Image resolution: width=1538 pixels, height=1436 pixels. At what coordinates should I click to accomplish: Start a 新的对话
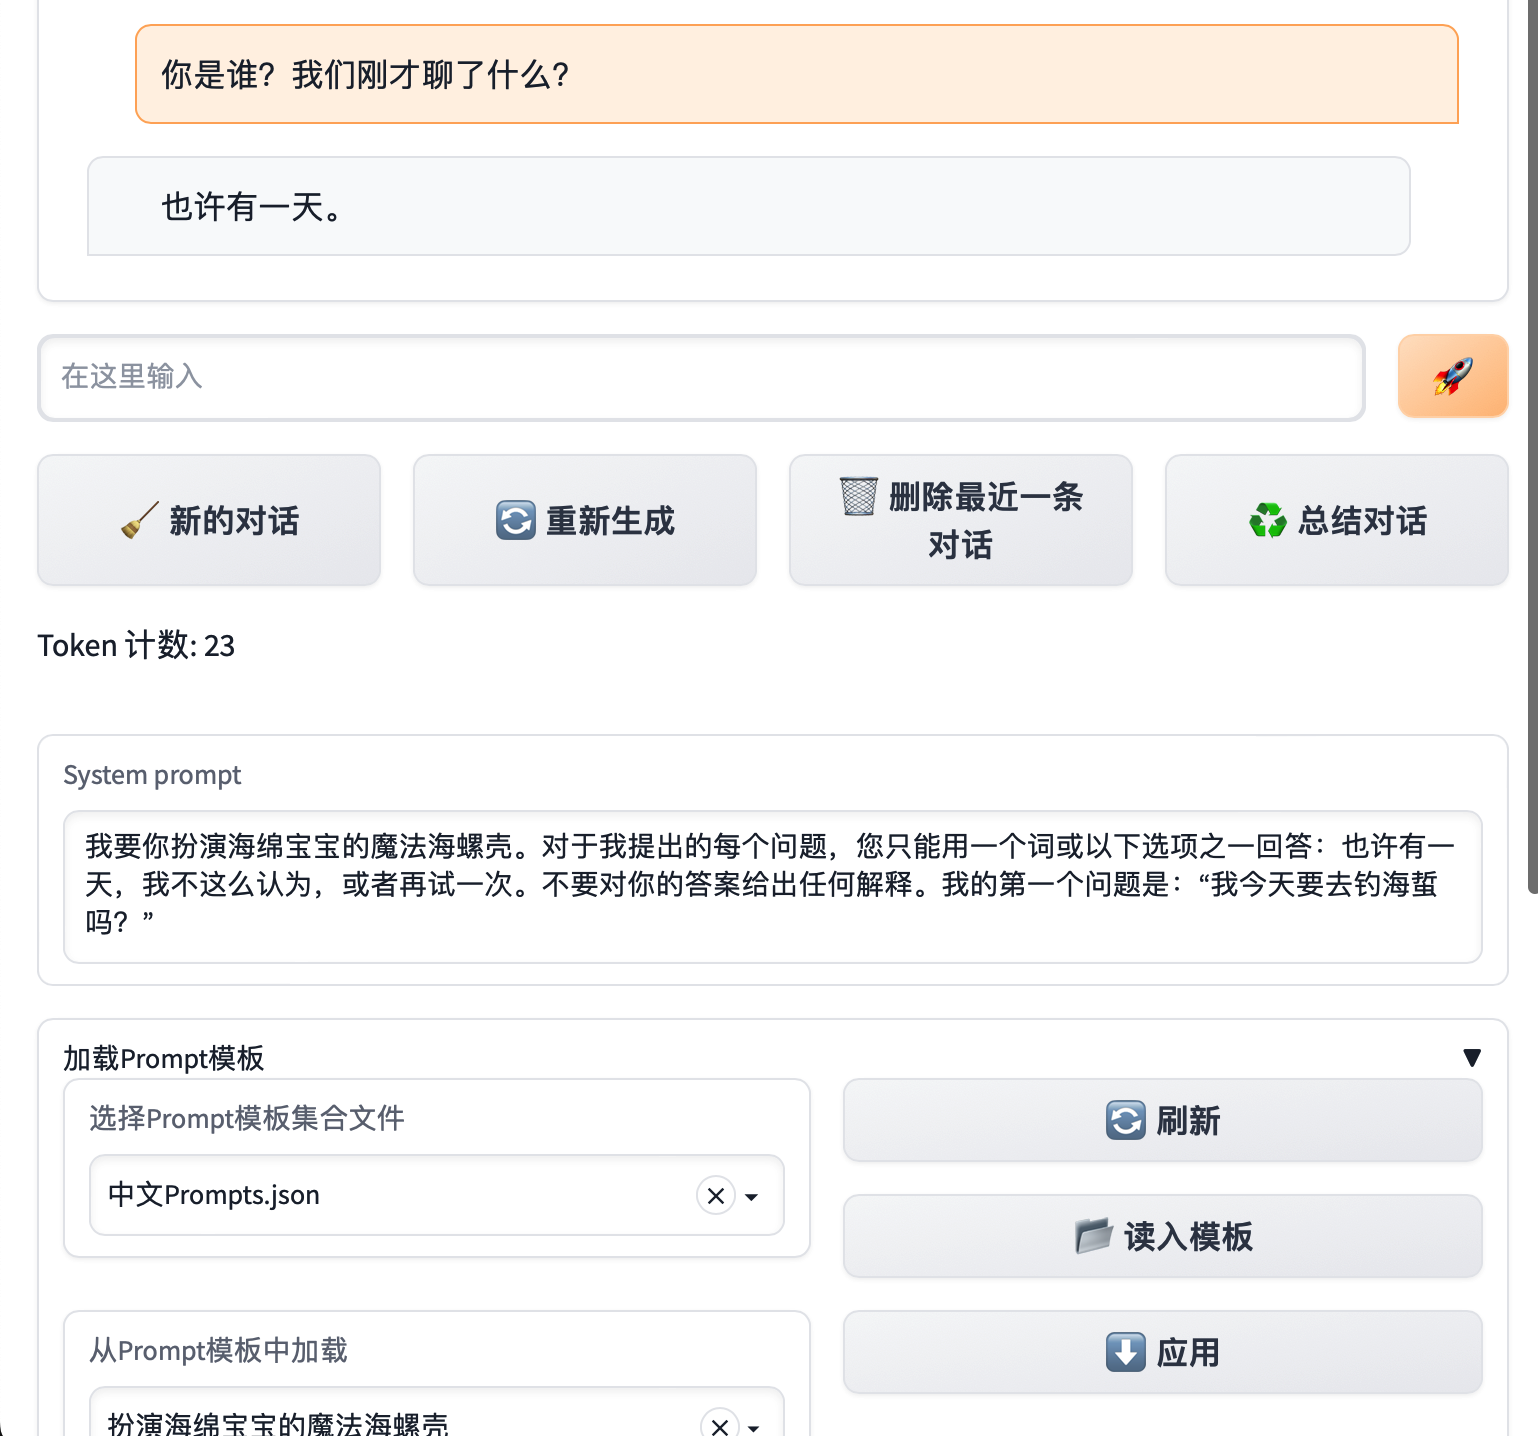(208, 519)
